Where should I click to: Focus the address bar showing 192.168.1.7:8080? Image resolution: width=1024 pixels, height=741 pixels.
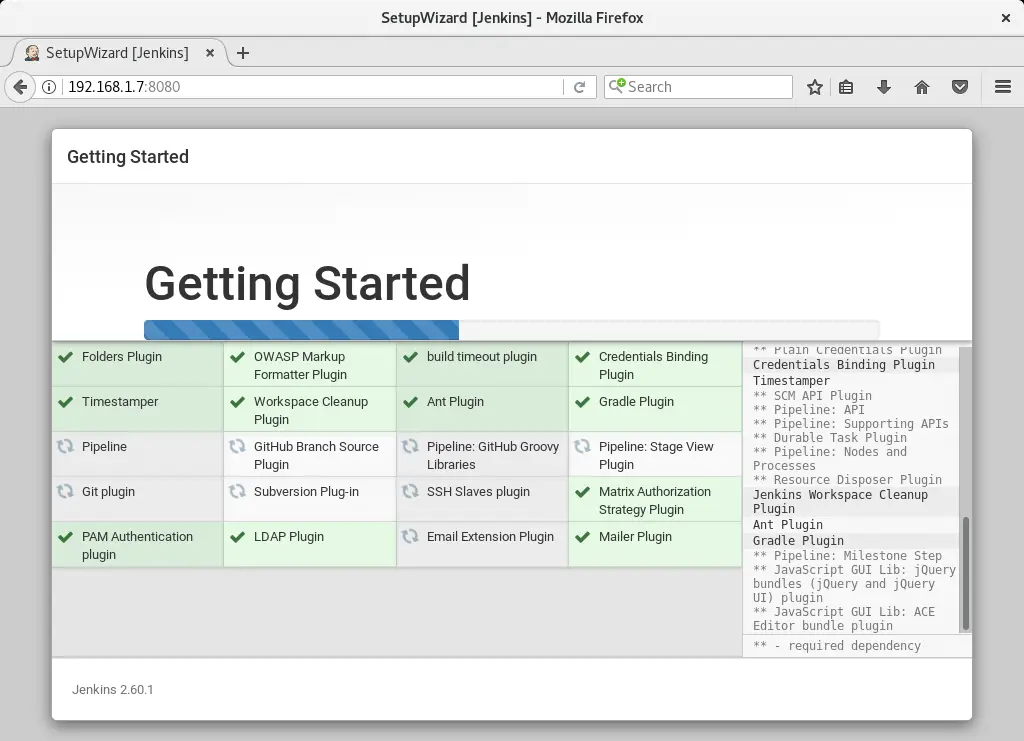[x=313, y=87]
